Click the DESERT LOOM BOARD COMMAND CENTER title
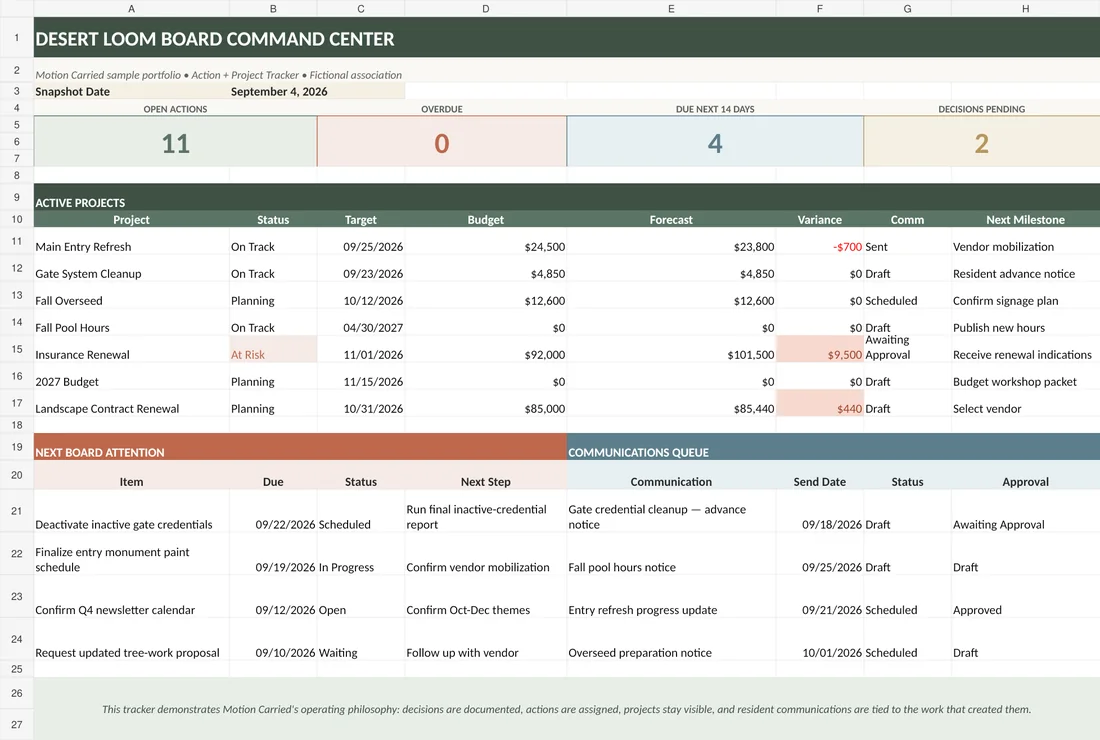The width and height of the screenshot is (1100, 740). point(215,39)
